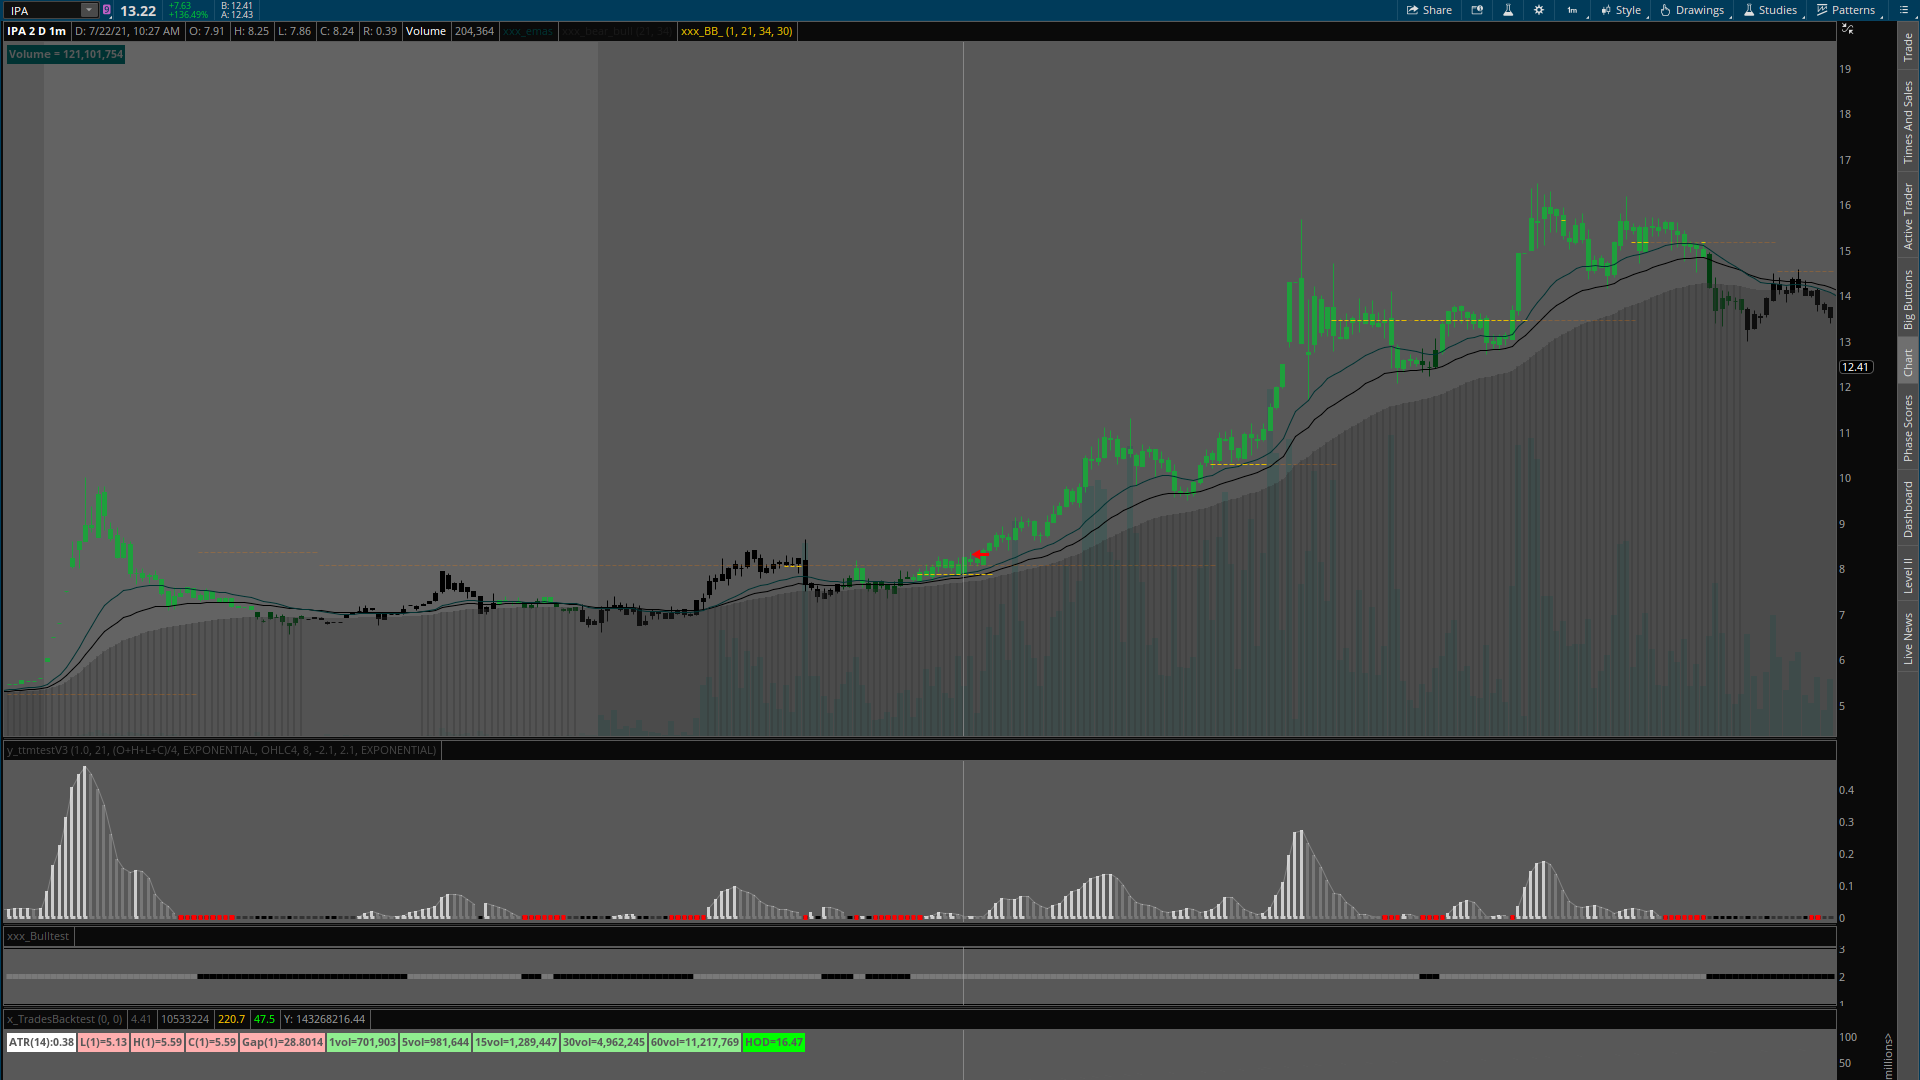The image size is (1920, 1080).
Task: Toggle the price axis auto-scale icon
Action: point(1848,29)
